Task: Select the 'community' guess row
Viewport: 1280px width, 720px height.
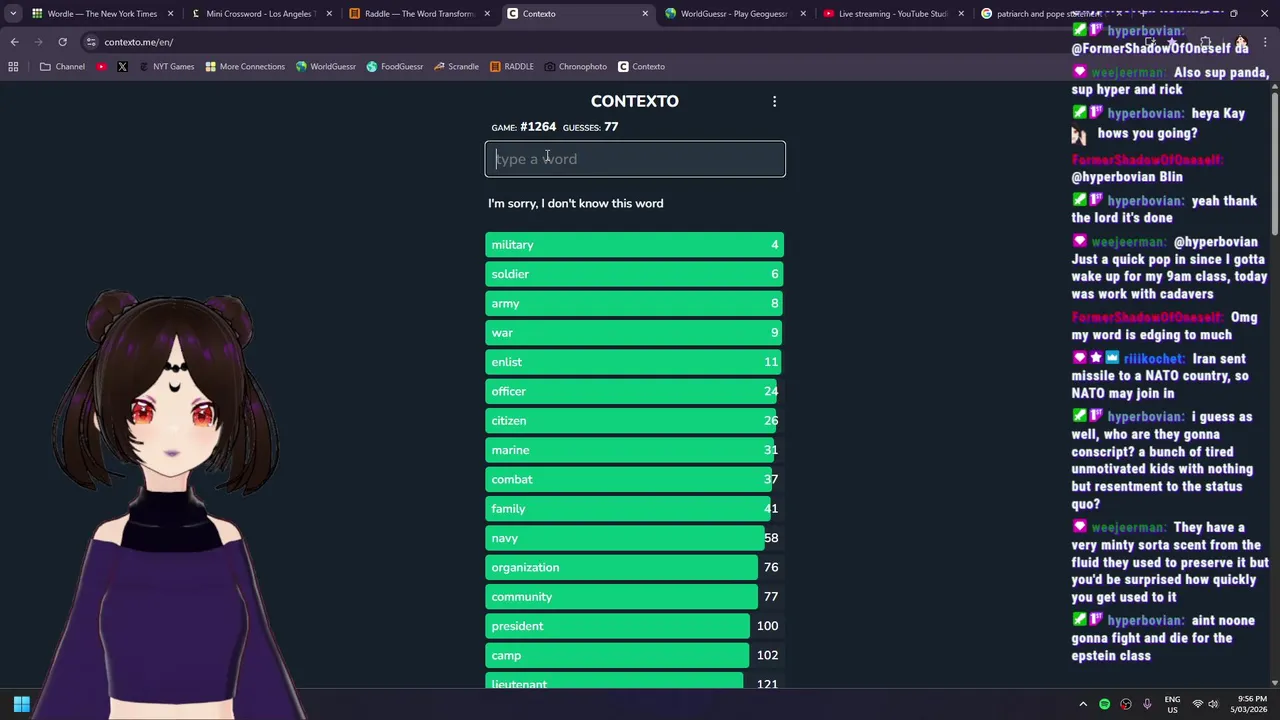Action: [x=635, y=597]
